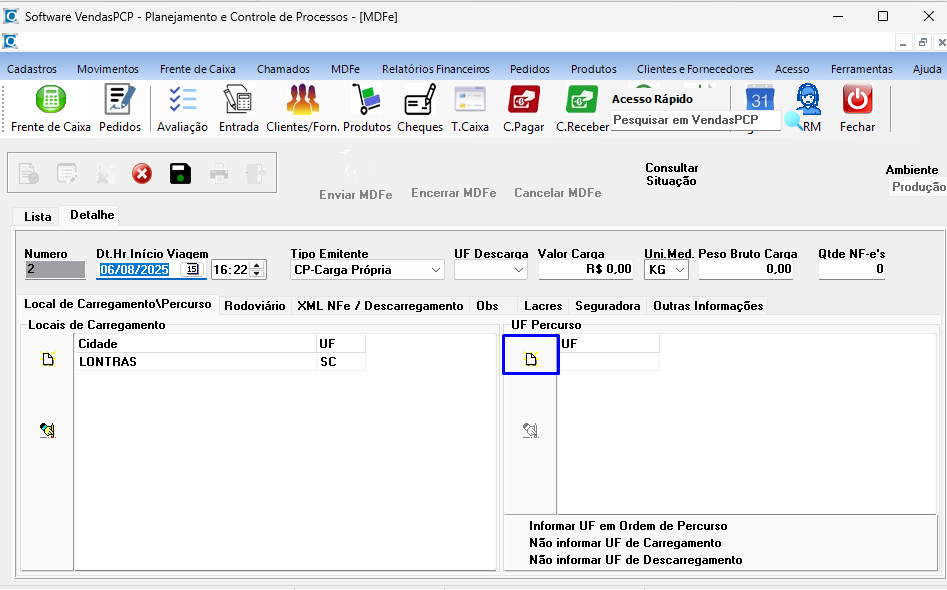Viewport: 947px width, 590px height.
Task: Open calendar picker for Dt.Hr Início Viagem
Action: 190,269
